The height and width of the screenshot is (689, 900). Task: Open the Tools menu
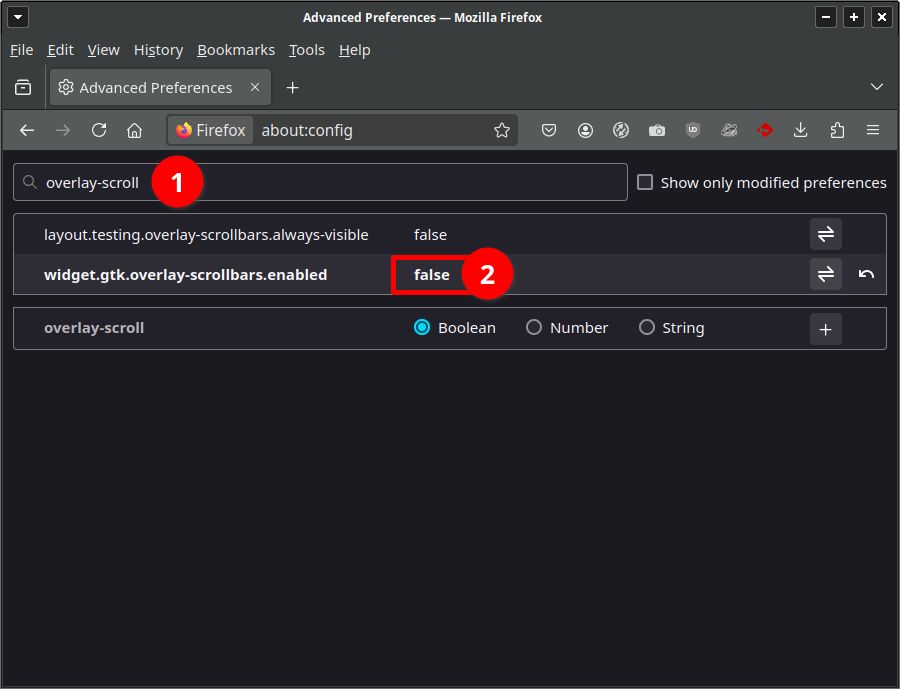pos(307,50)
